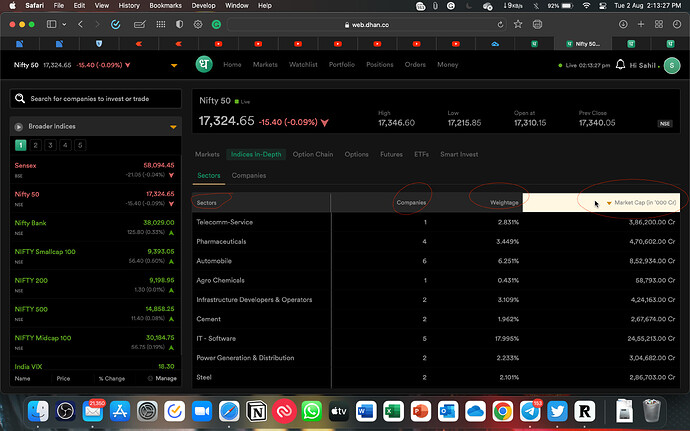Click the Safari reload page icon
This screenshot has width=690, height=431.
(x=500, y=25)
